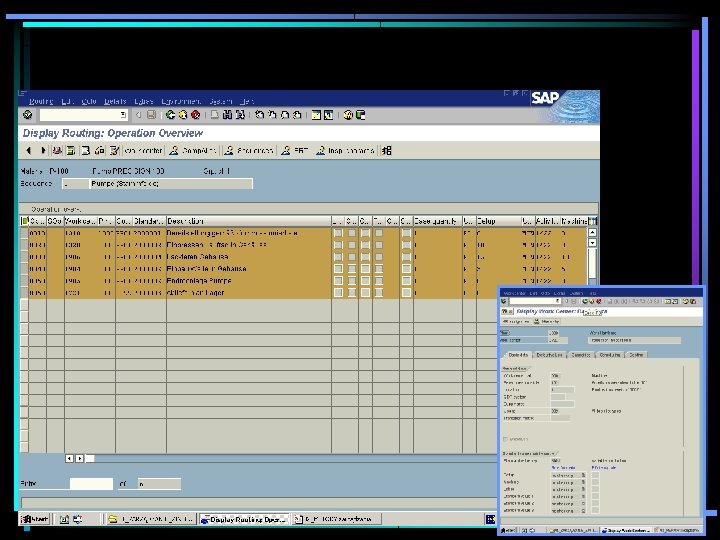Click the Generate Shortcut icon
The width and height of the screenshot is (720, 540).
(328, 115)
